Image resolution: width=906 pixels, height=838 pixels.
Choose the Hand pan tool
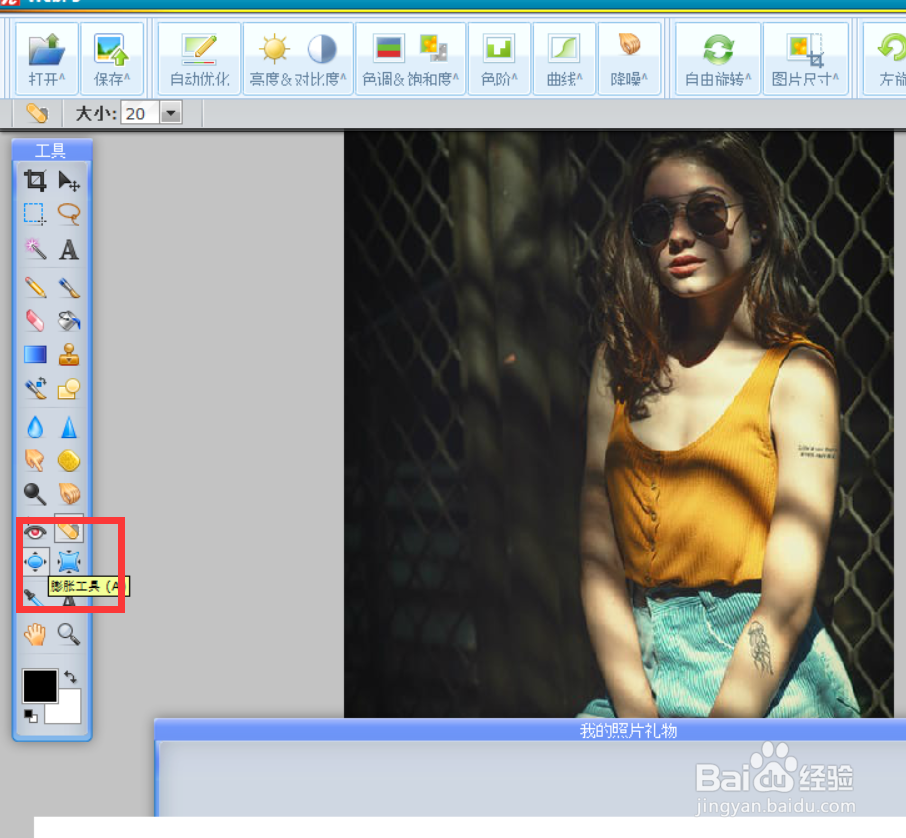point(35,634)
